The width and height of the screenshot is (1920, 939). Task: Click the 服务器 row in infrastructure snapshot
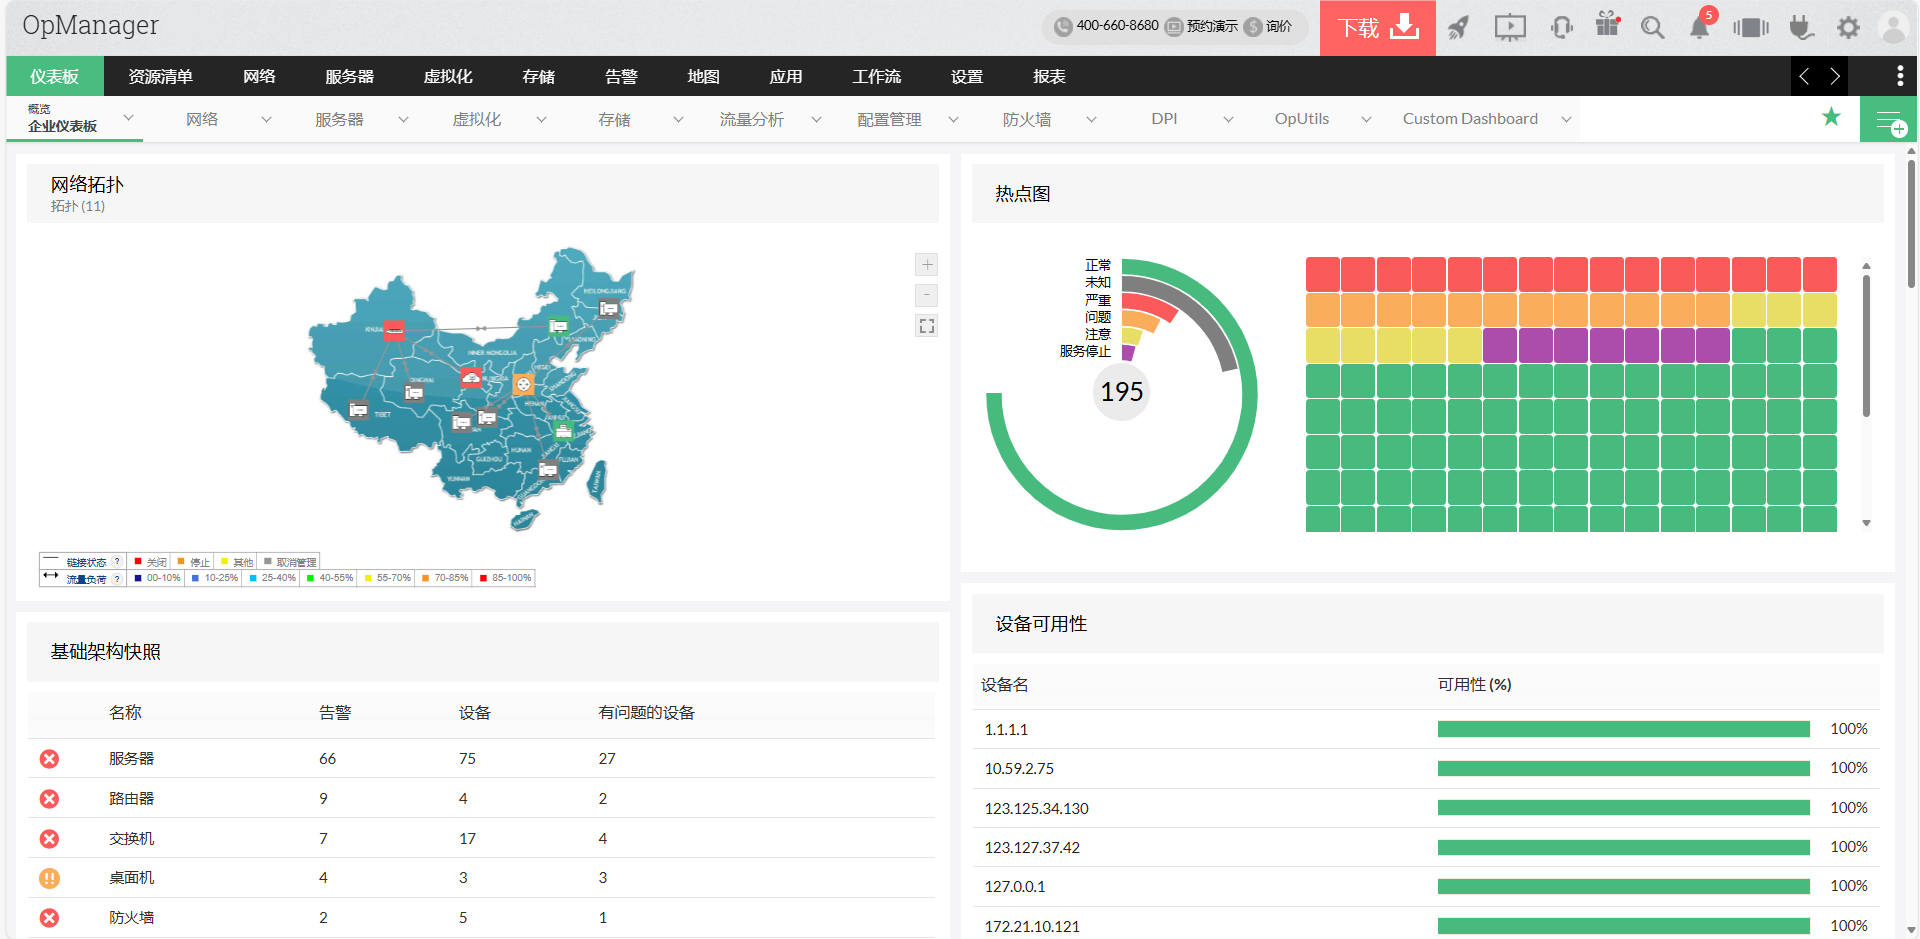[x=132, y=759]
